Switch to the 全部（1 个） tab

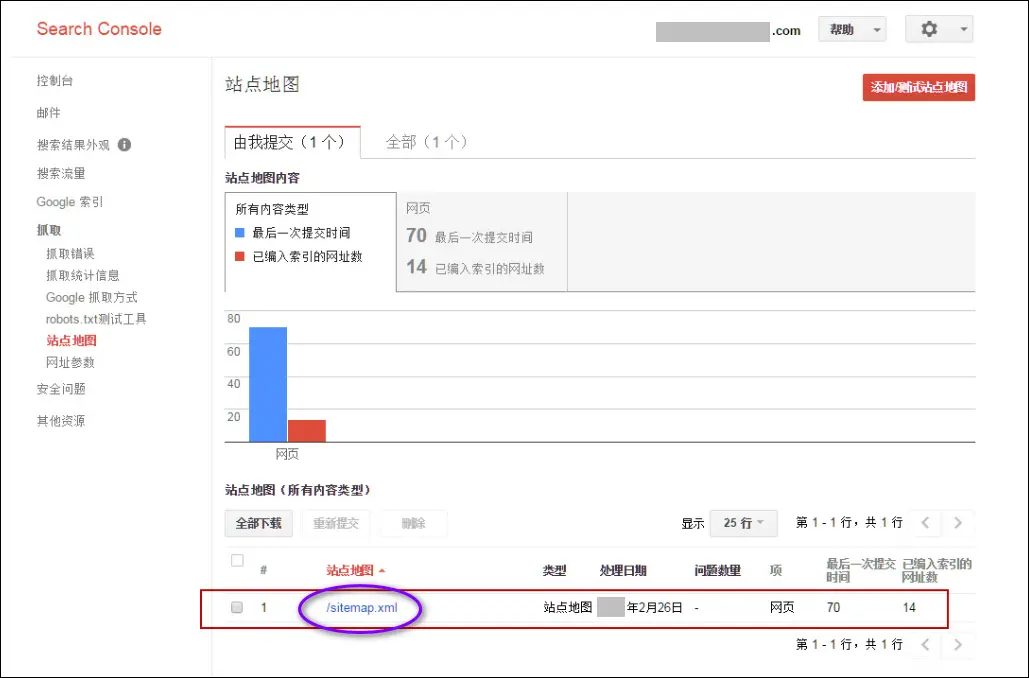tap(426, 142)
